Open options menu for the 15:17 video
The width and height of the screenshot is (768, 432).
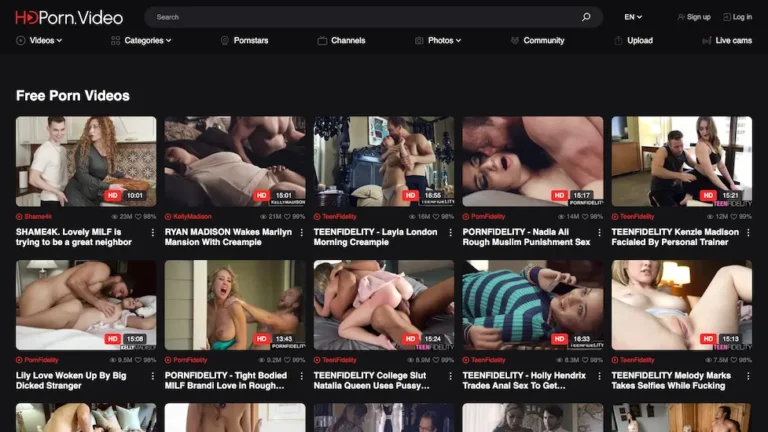[600, 233]
